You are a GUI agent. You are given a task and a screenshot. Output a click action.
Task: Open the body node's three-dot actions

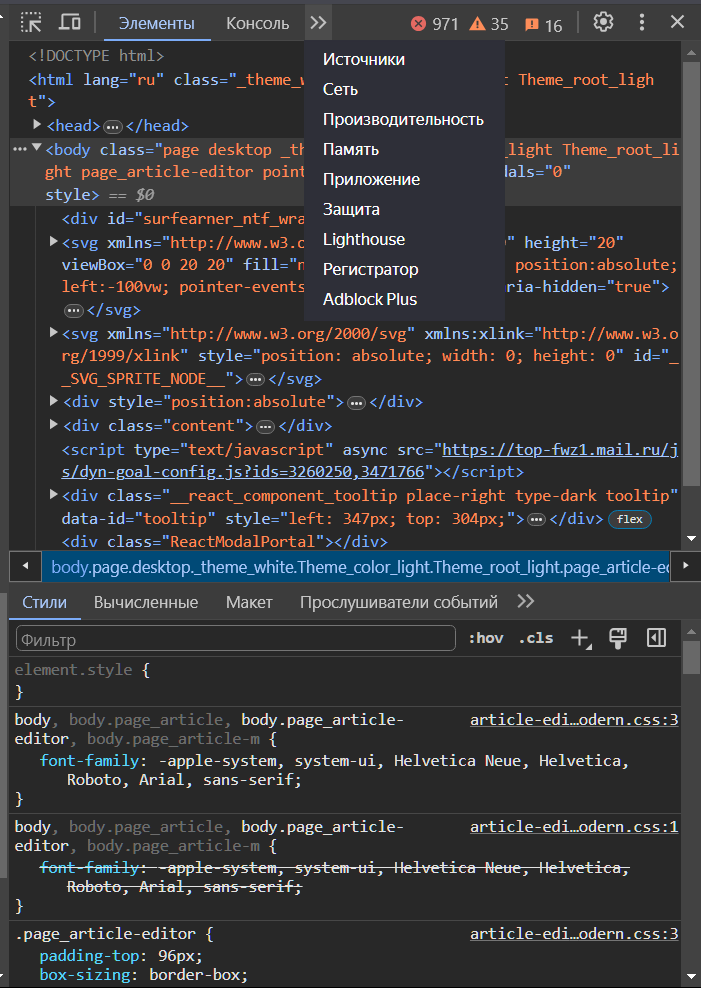coord(20,149)
